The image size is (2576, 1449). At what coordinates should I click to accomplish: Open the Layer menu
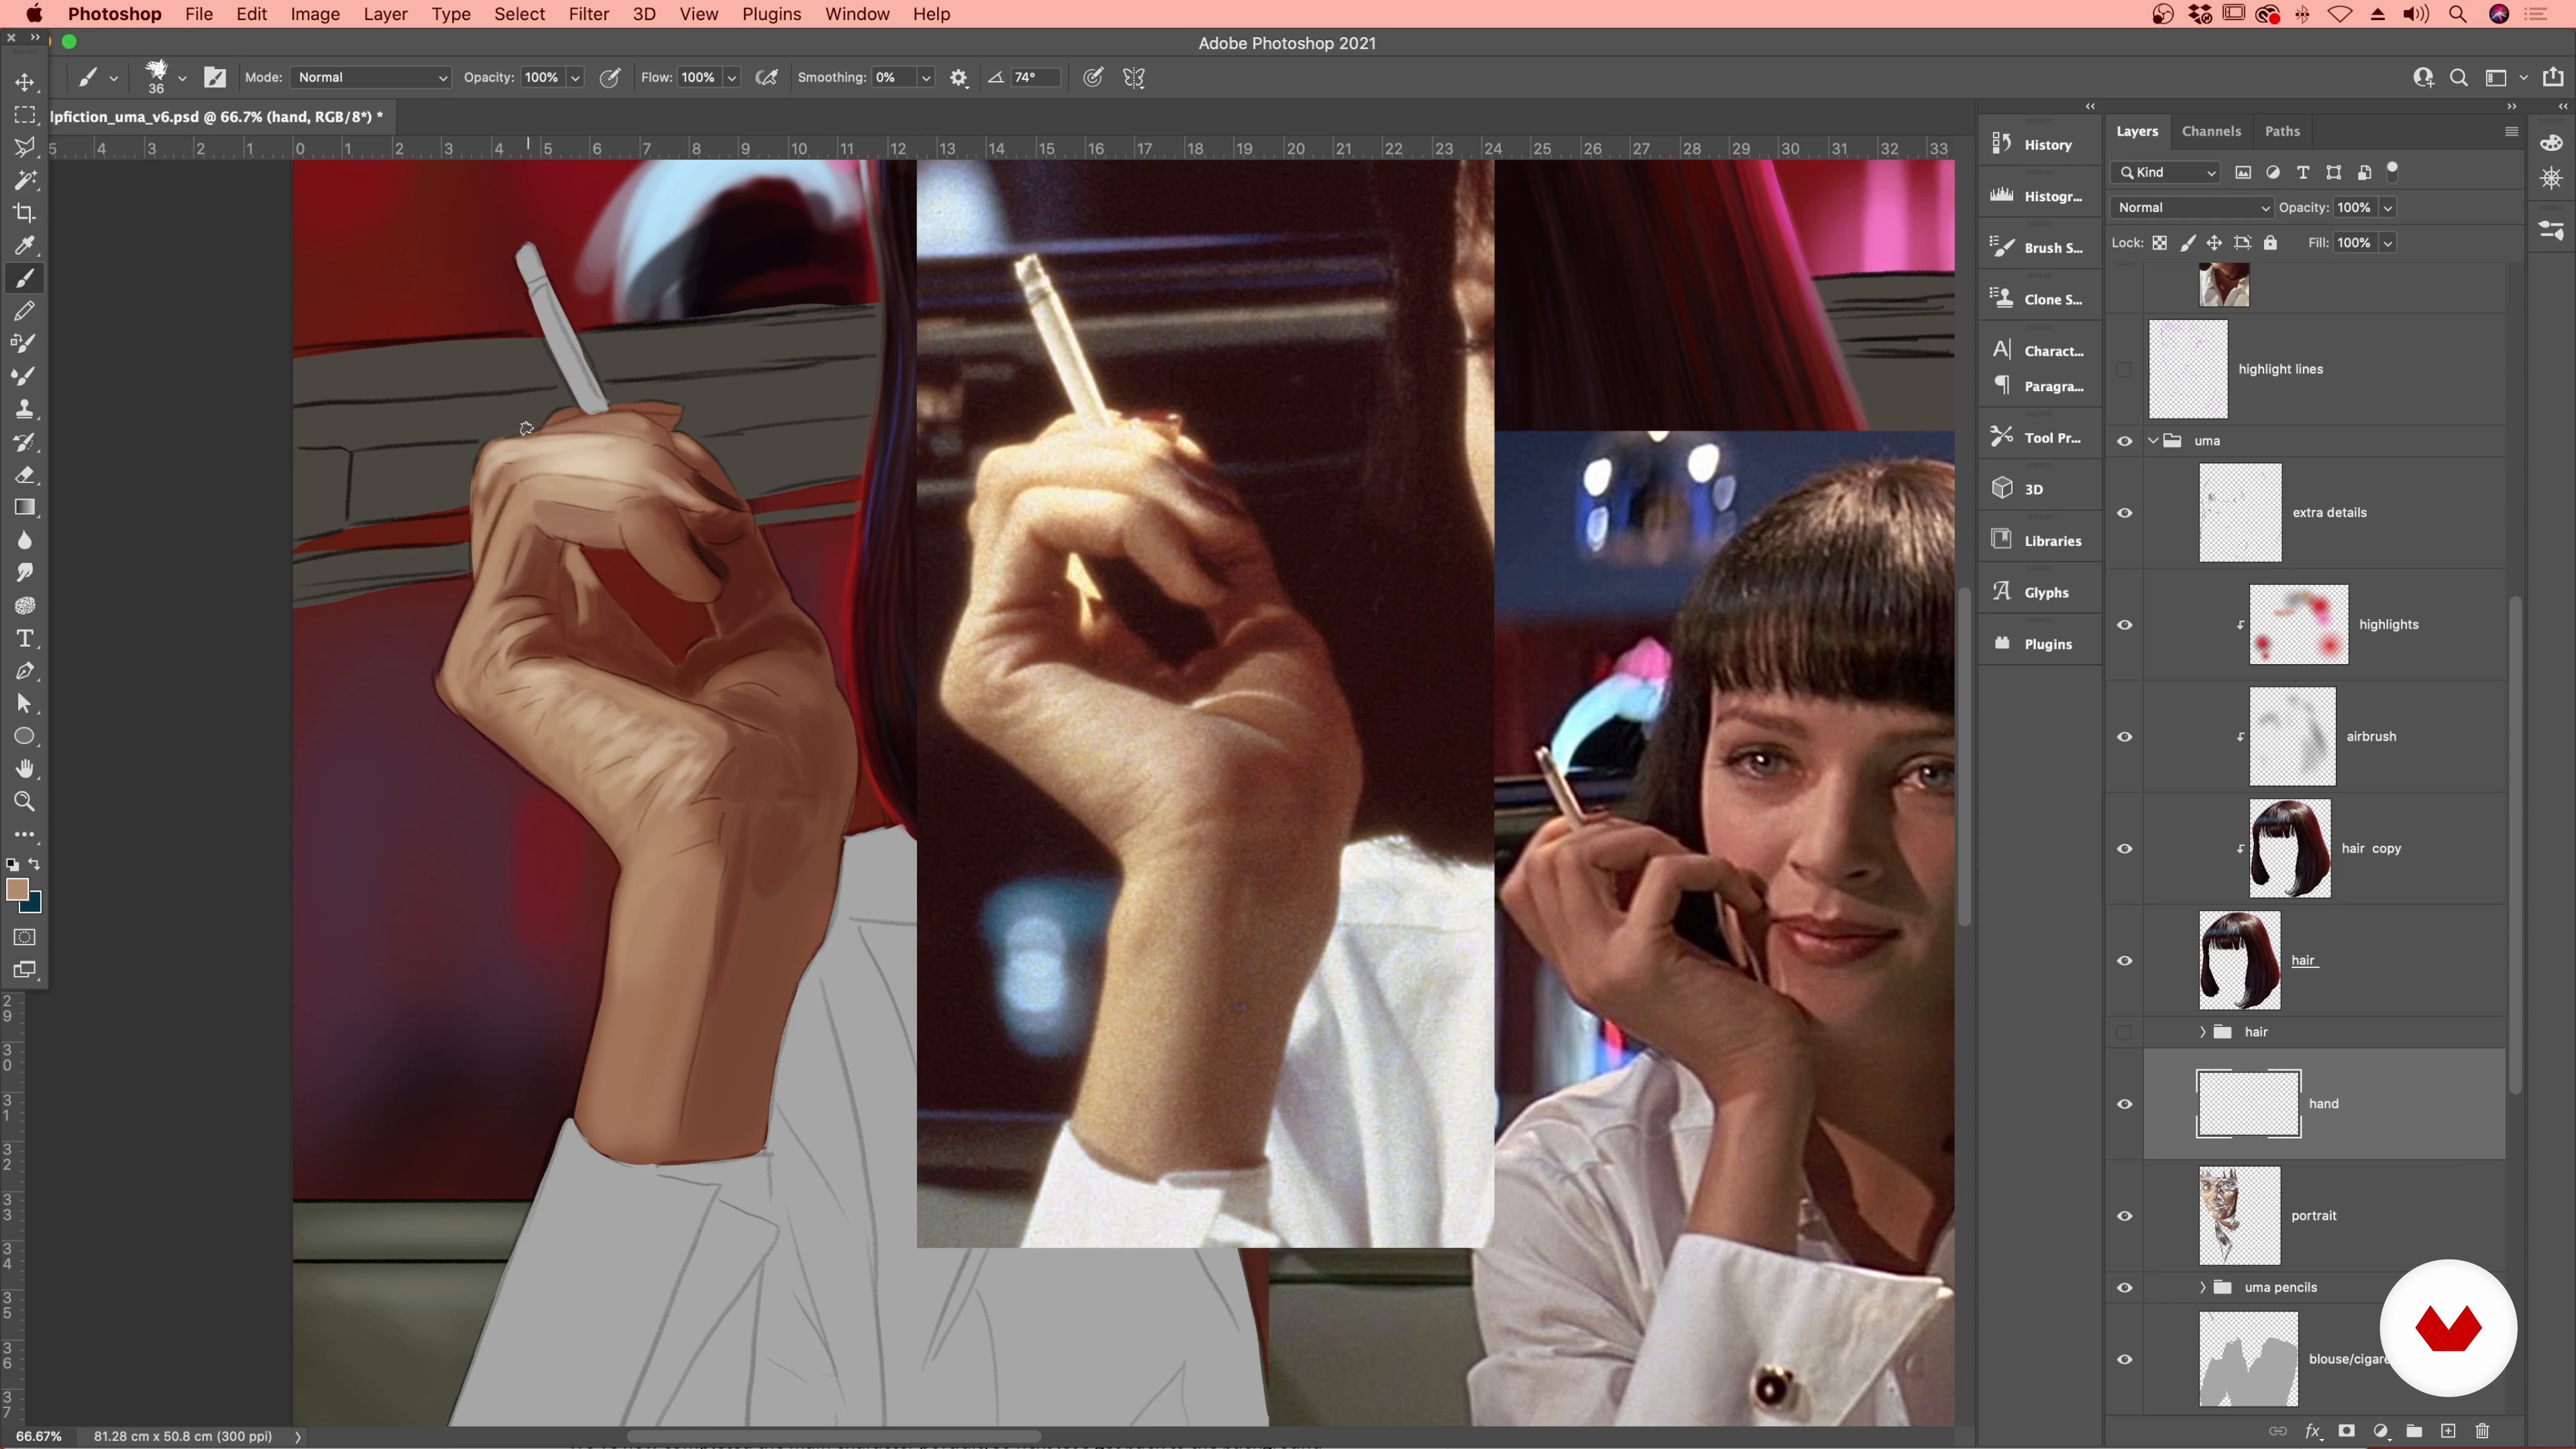pos(385,14)
